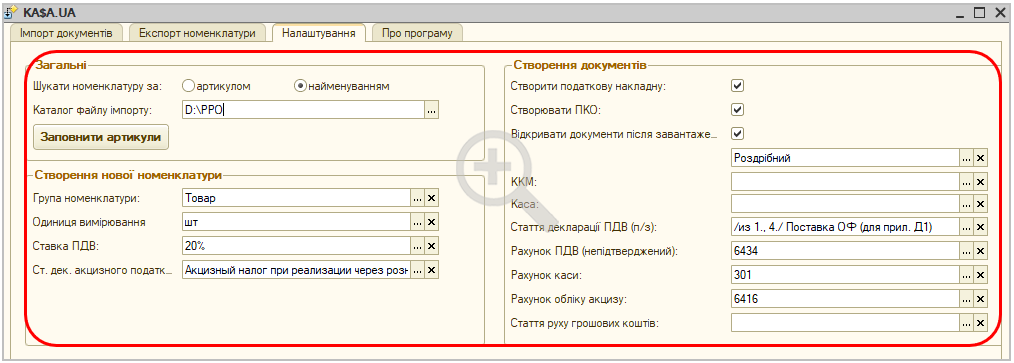This screenshot has height=363, width=1014.
Task: Switch to the Імпорт документів tab
Action: (67, 33)
